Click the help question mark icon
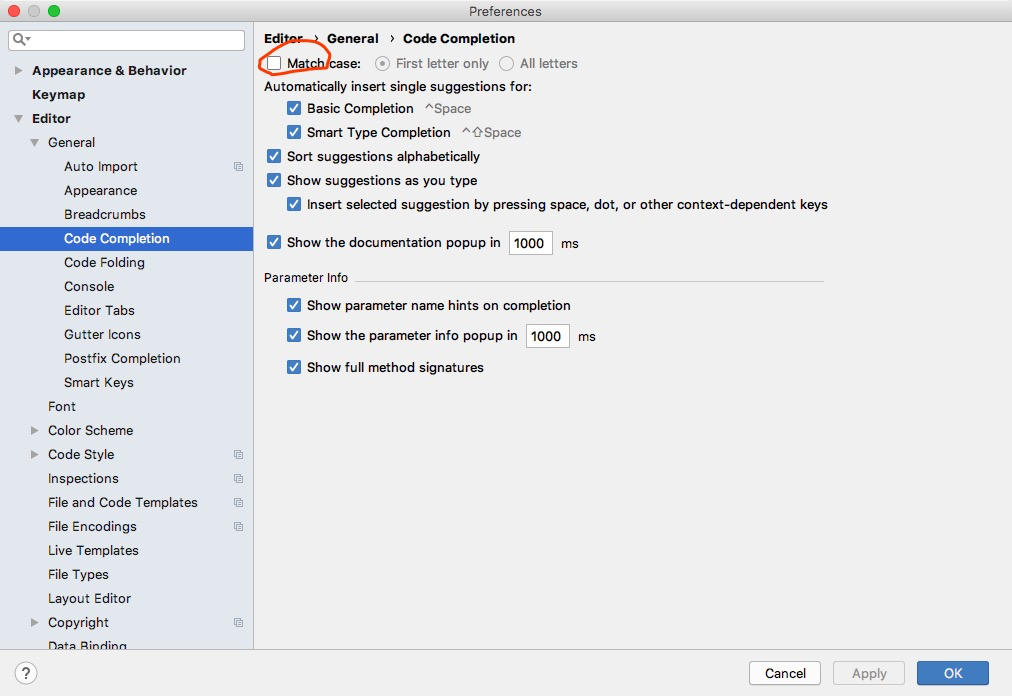Screen dimensions: 1012x696 26,673
